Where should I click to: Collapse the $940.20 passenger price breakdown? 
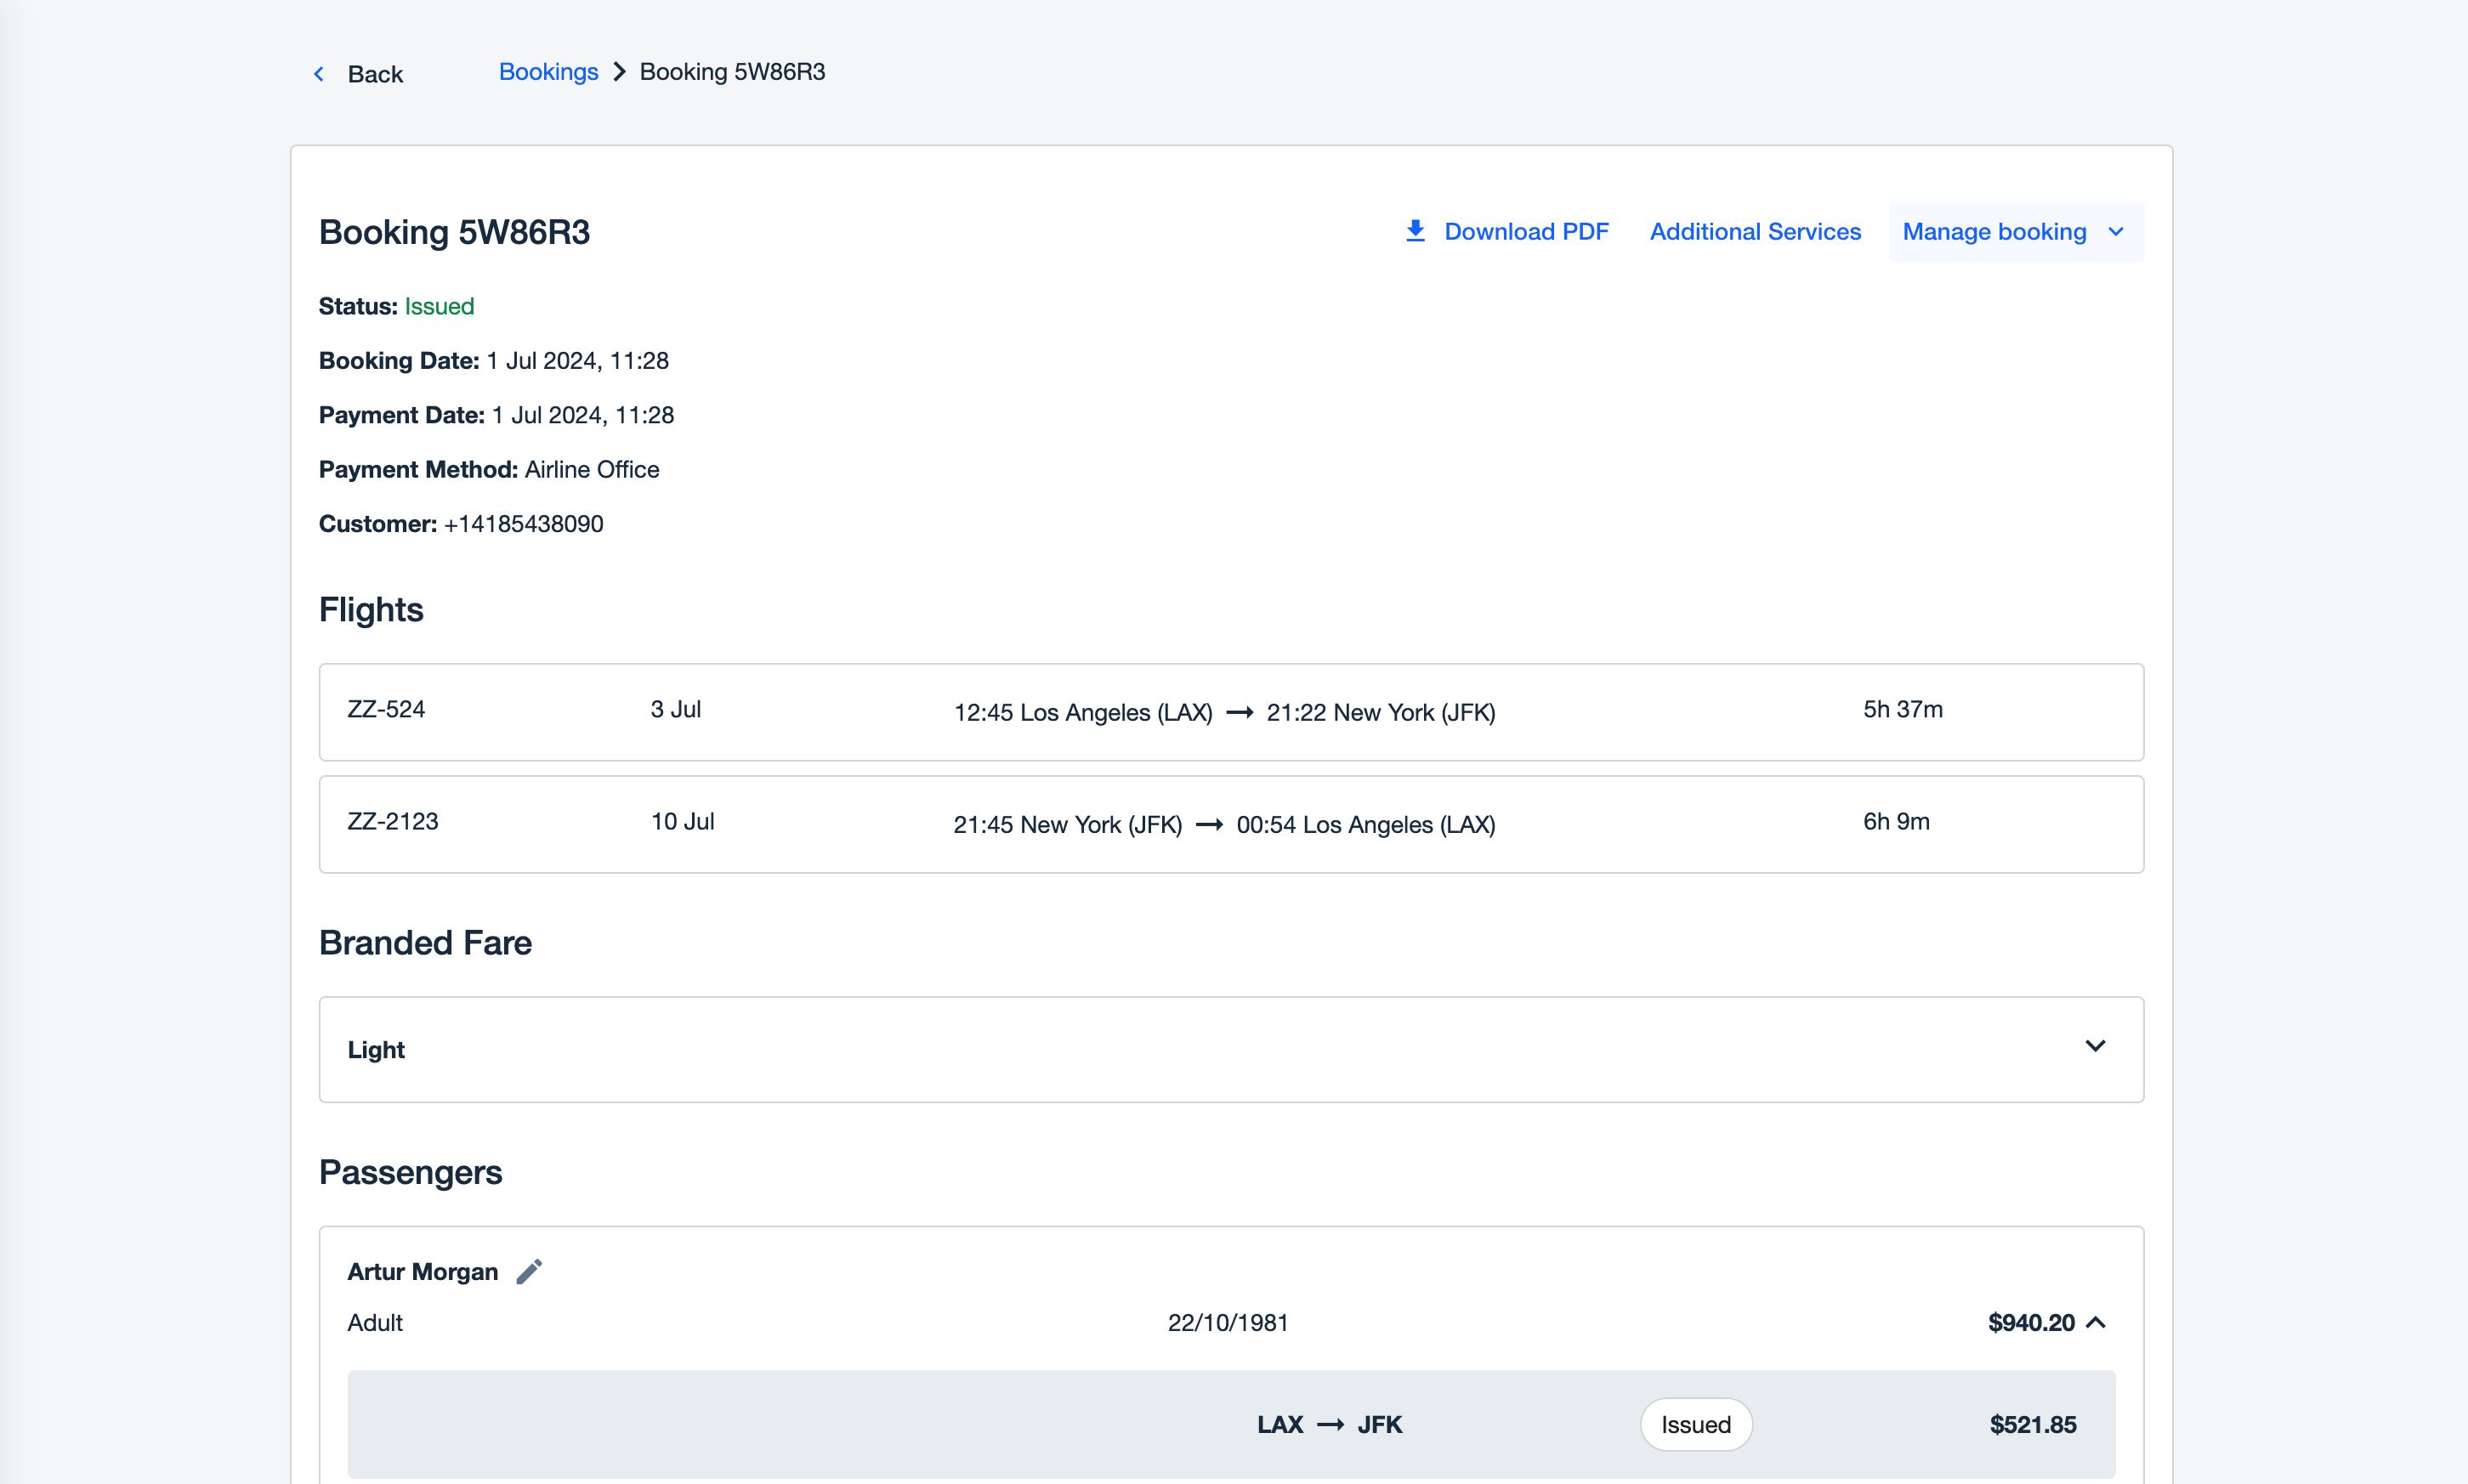[2097, 1322]
